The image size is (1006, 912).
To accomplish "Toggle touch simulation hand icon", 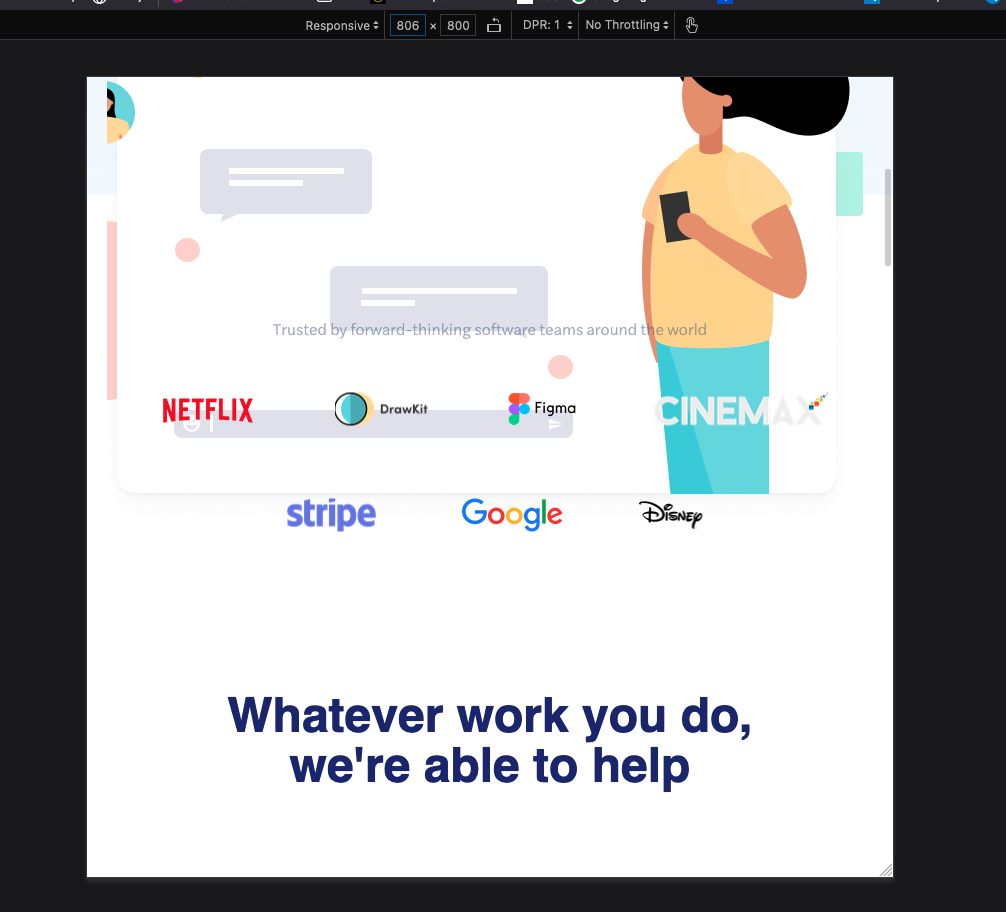I will [692, 26].
